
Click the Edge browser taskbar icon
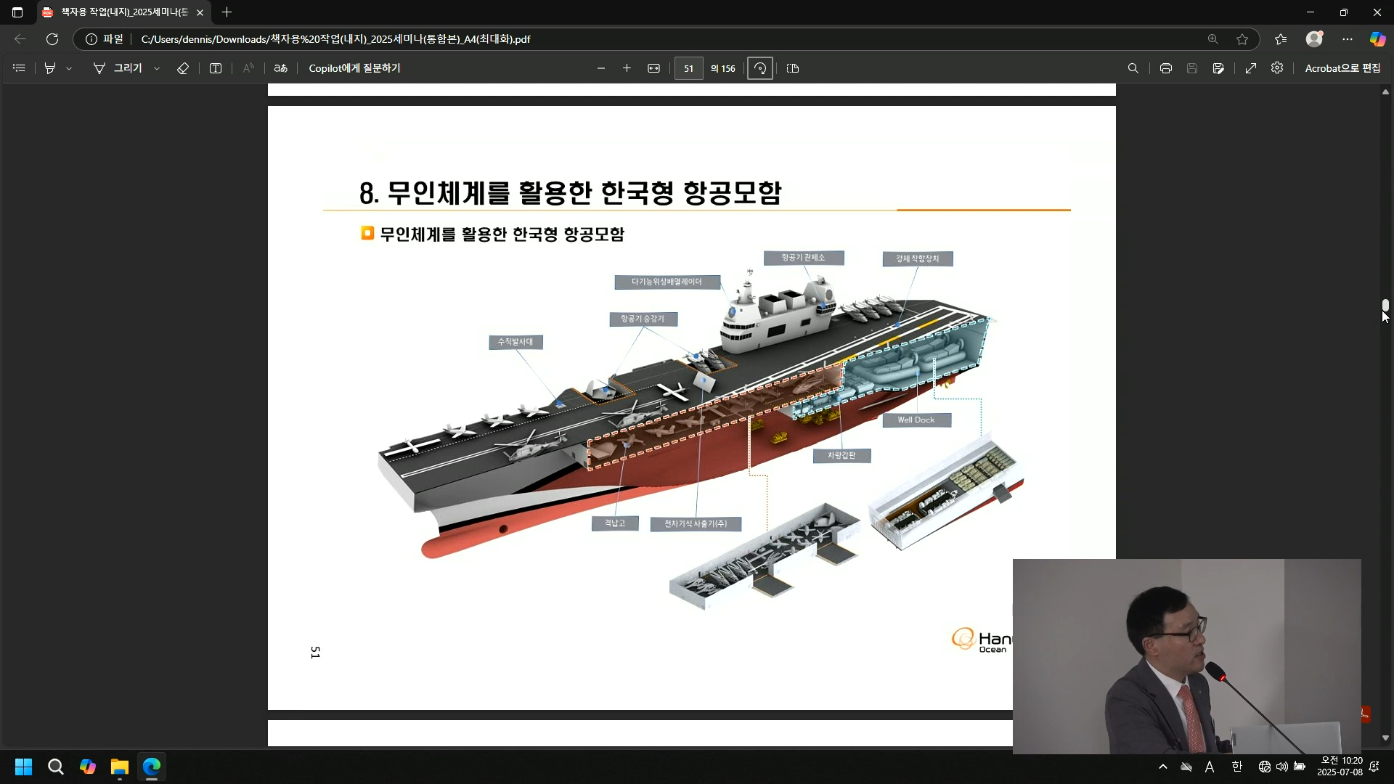click(151, 767)
